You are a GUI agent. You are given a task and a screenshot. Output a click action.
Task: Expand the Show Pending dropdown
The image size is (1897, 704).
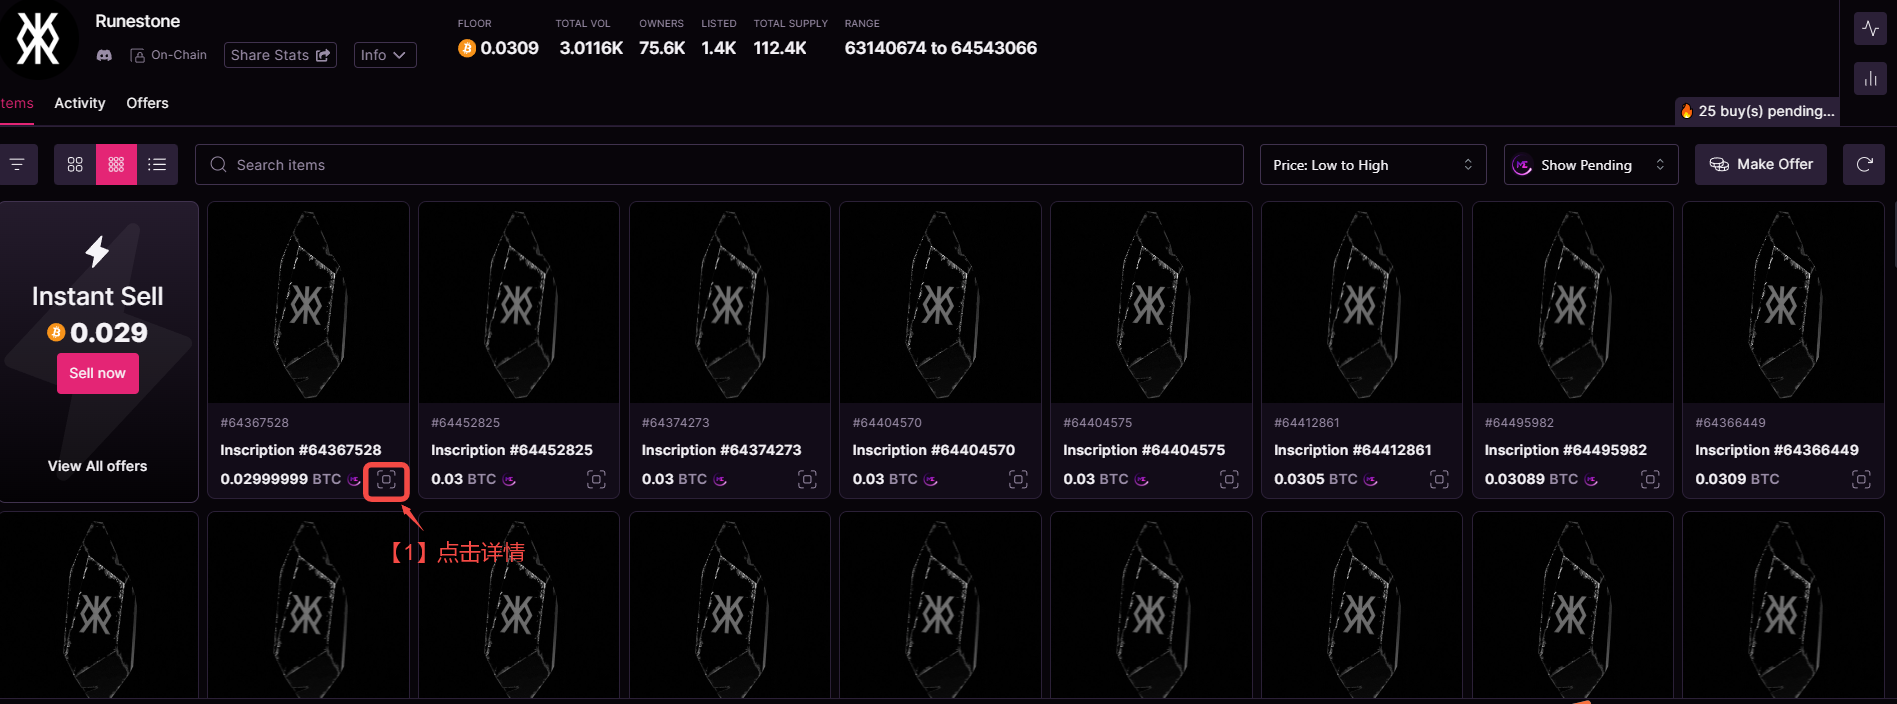pos(1588,165)
